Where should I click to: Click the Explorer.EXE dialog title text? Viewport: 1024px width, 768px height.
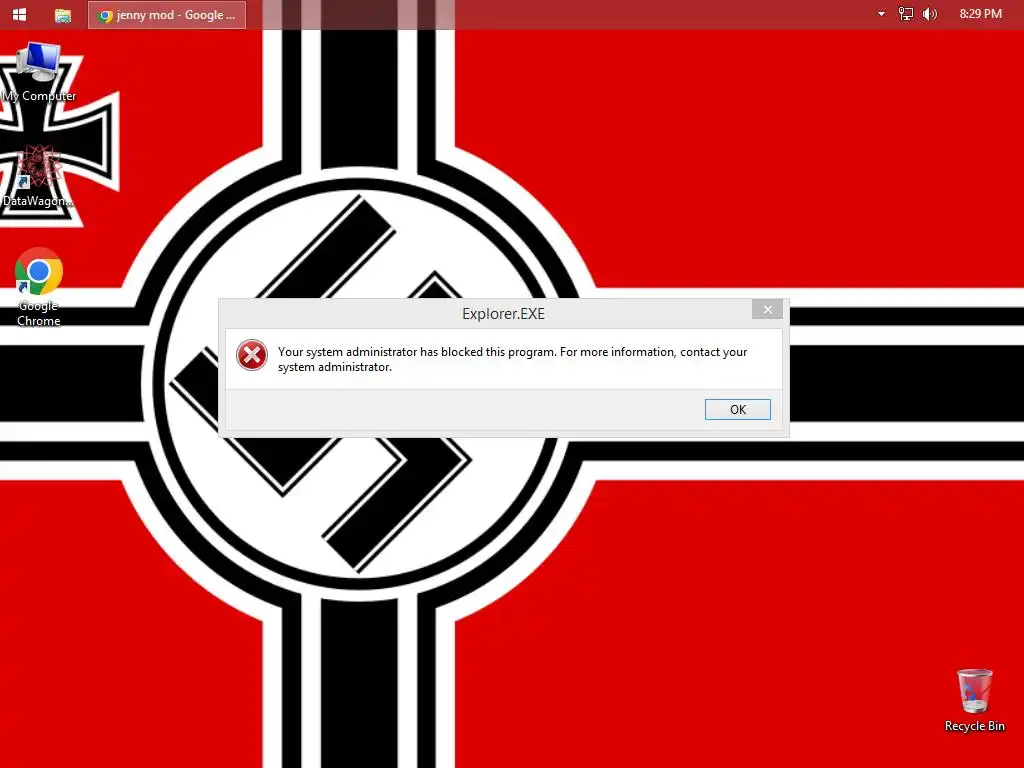[x=503, y=314]
